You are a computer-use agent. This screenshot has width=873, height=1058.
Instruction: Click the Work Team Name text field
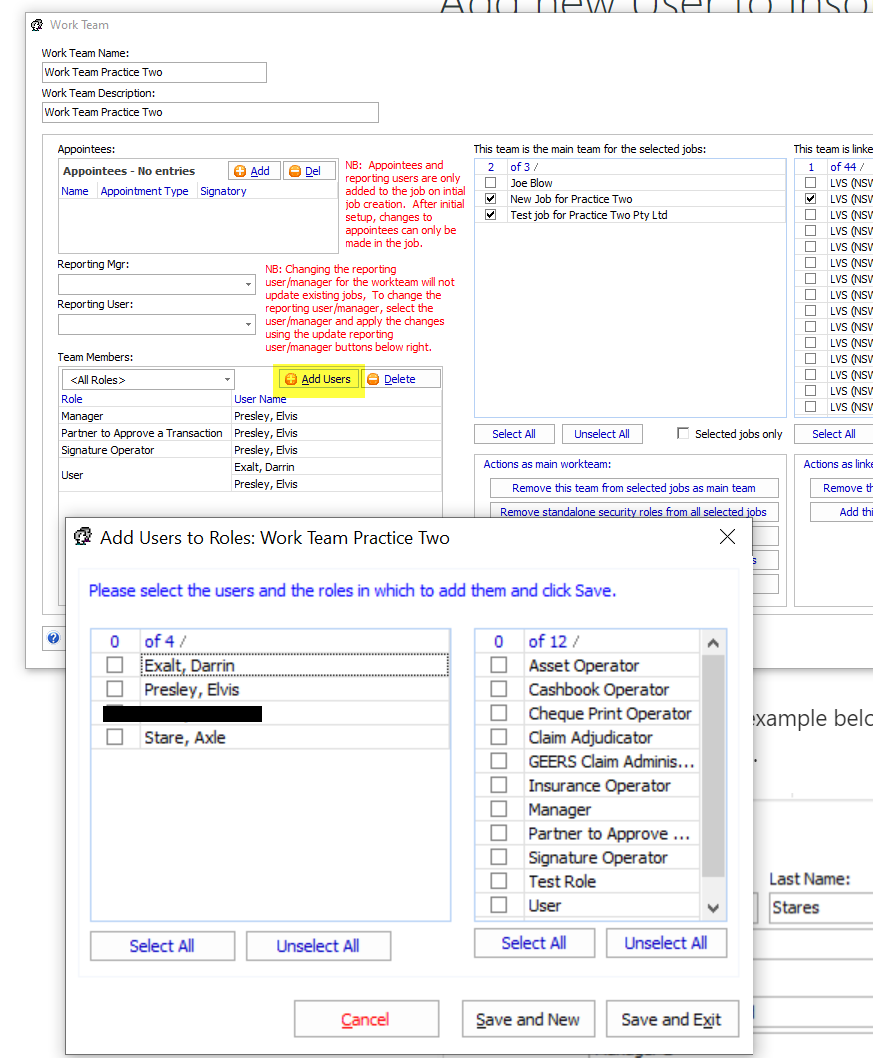point(154,72)
